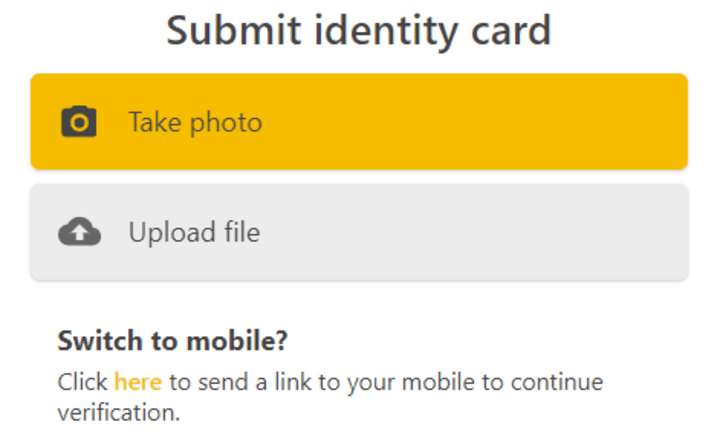Select the camera lens circle in icon

pyautogui.click(x=79, y=123)
